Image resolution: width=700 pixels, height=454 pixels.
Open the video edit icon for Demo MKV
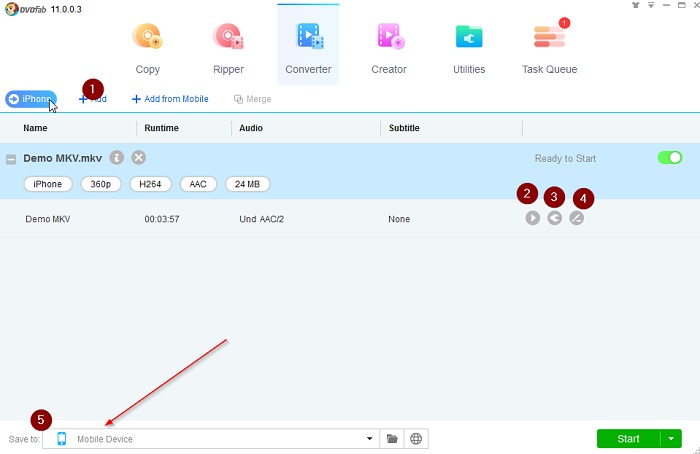576,218
